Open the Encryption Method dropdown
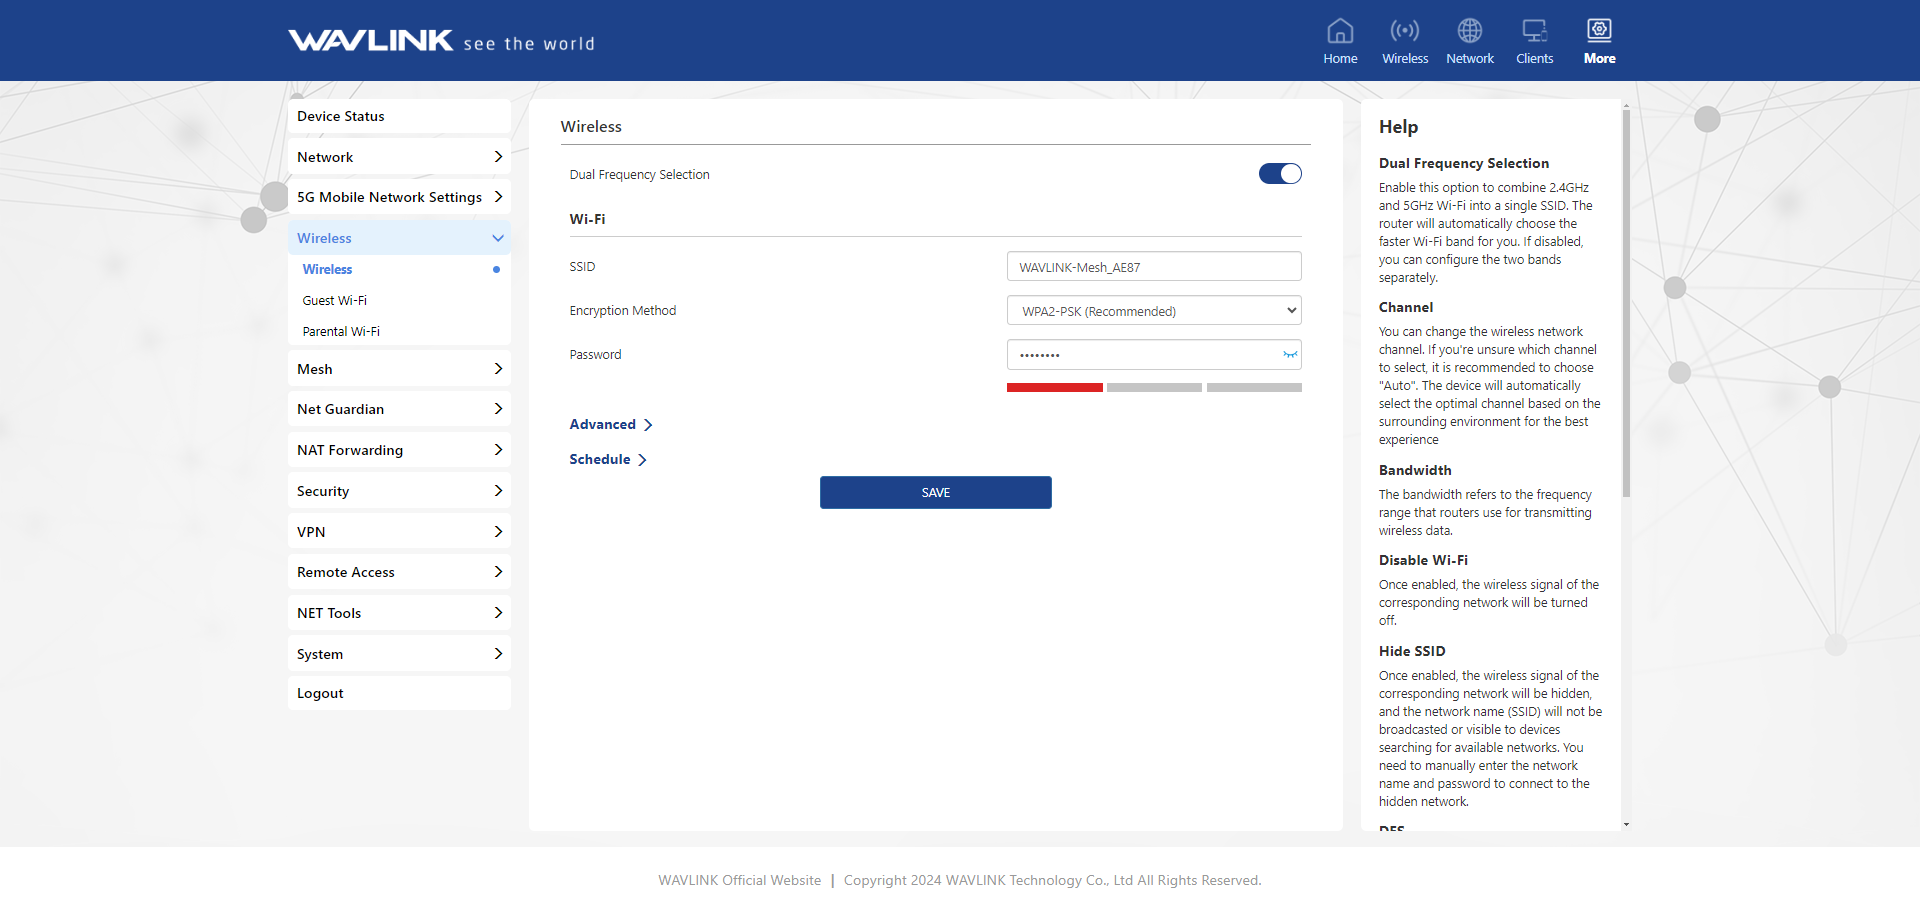 coord(1153,311)
